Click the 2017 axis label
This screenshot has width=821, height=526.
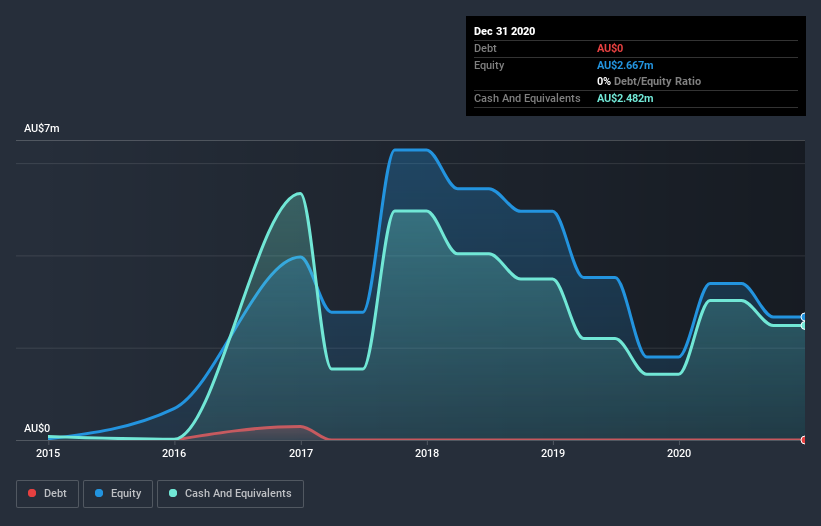tap(301, 453)
